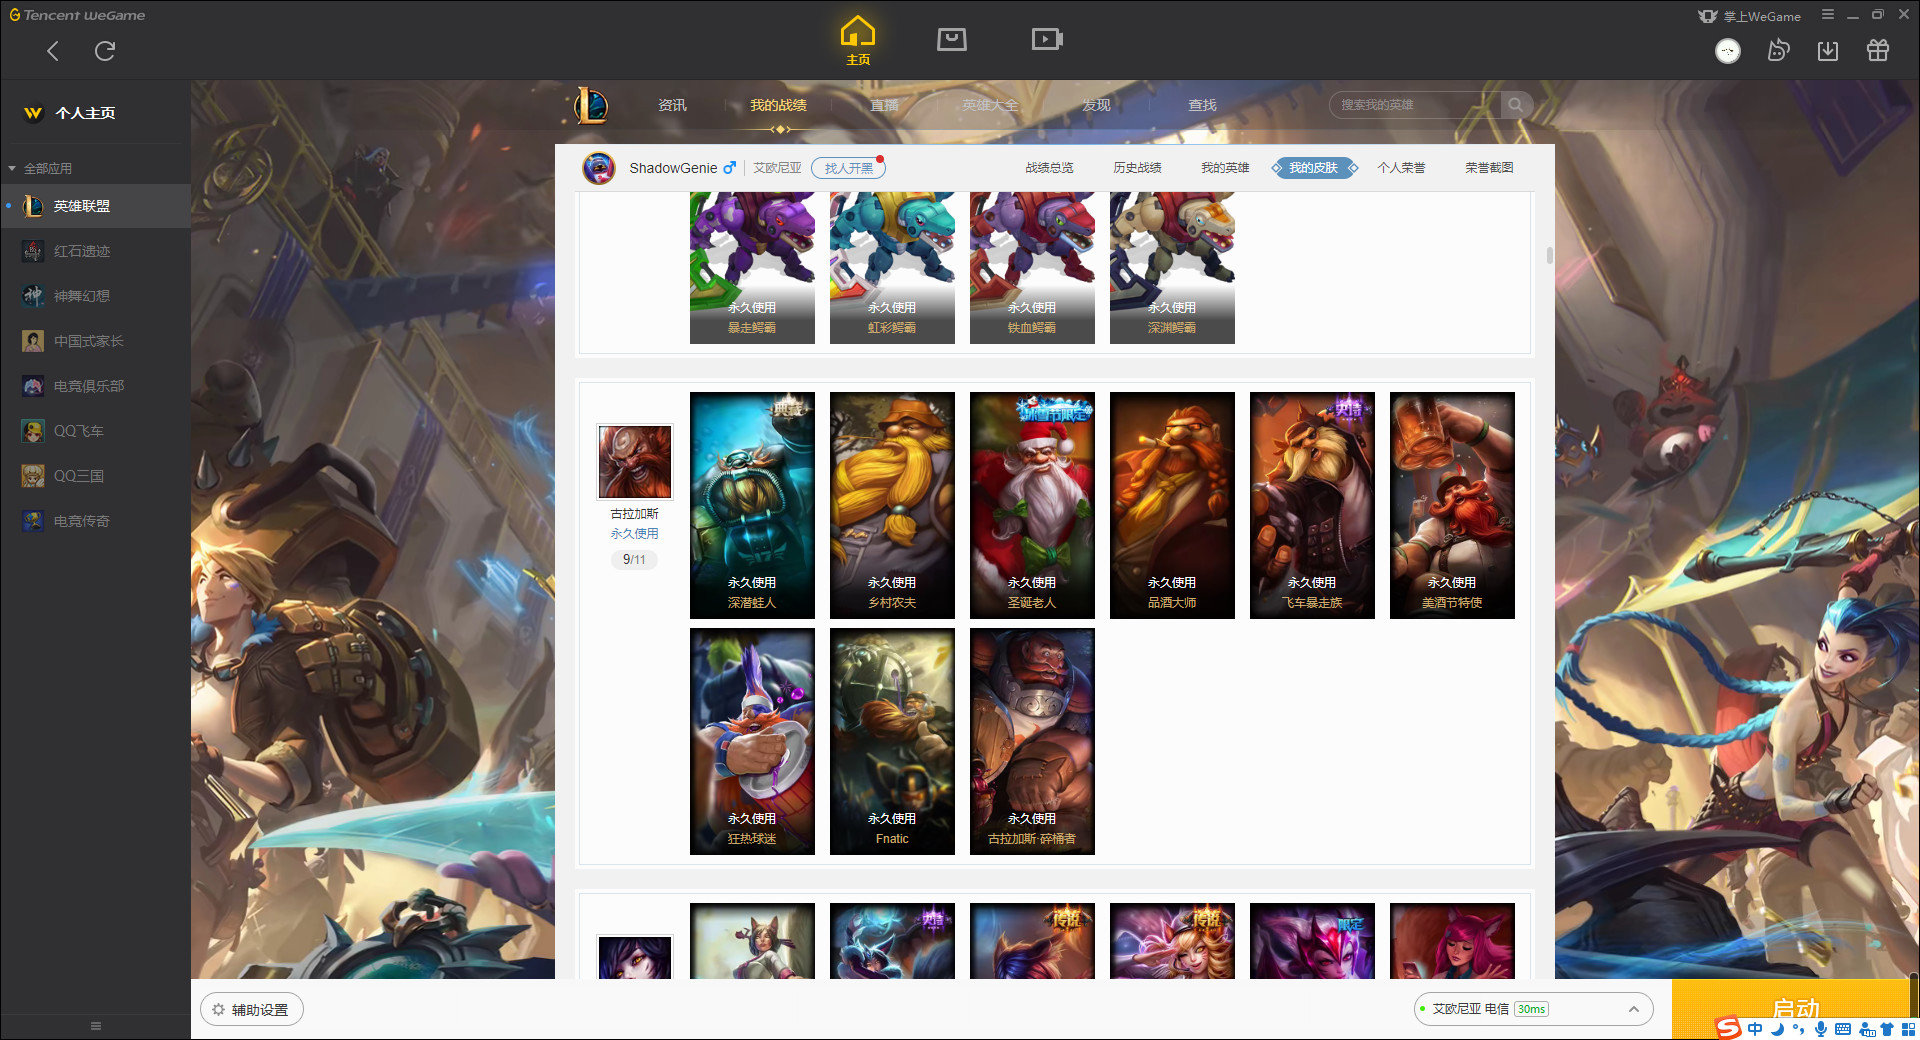Image resolution: width=1920 pixels, height=1040 pixels.
Task: Collapse the 全部应用 section
Action: [40, 168]
